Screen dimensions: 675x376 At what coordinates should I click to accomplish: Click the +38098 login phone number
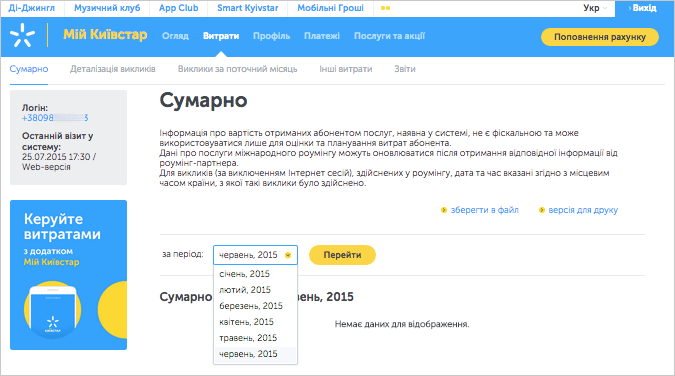55,118
